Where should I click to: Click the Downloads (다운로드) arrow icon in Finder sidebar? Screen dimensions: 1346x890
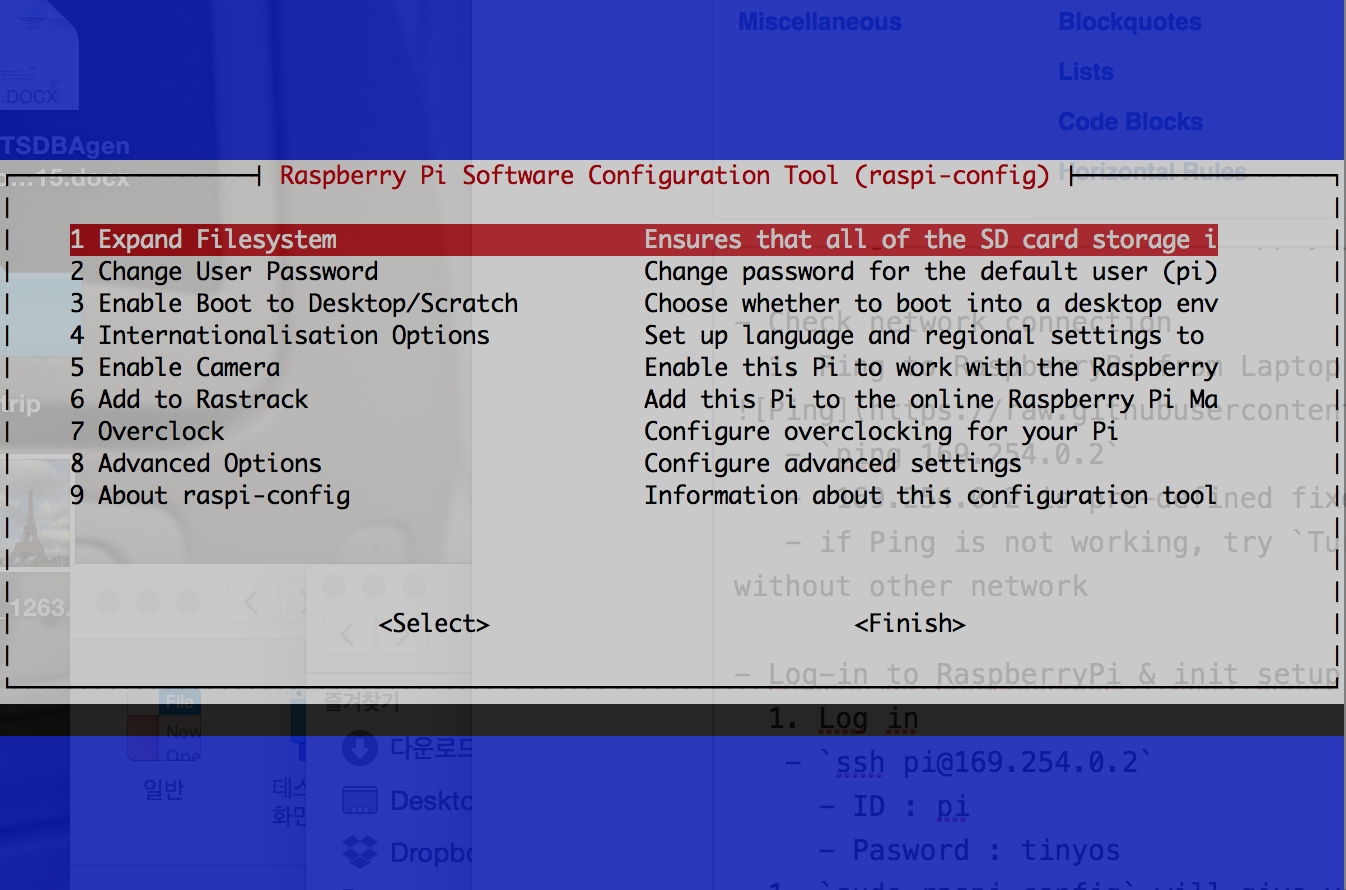[360, 749]
